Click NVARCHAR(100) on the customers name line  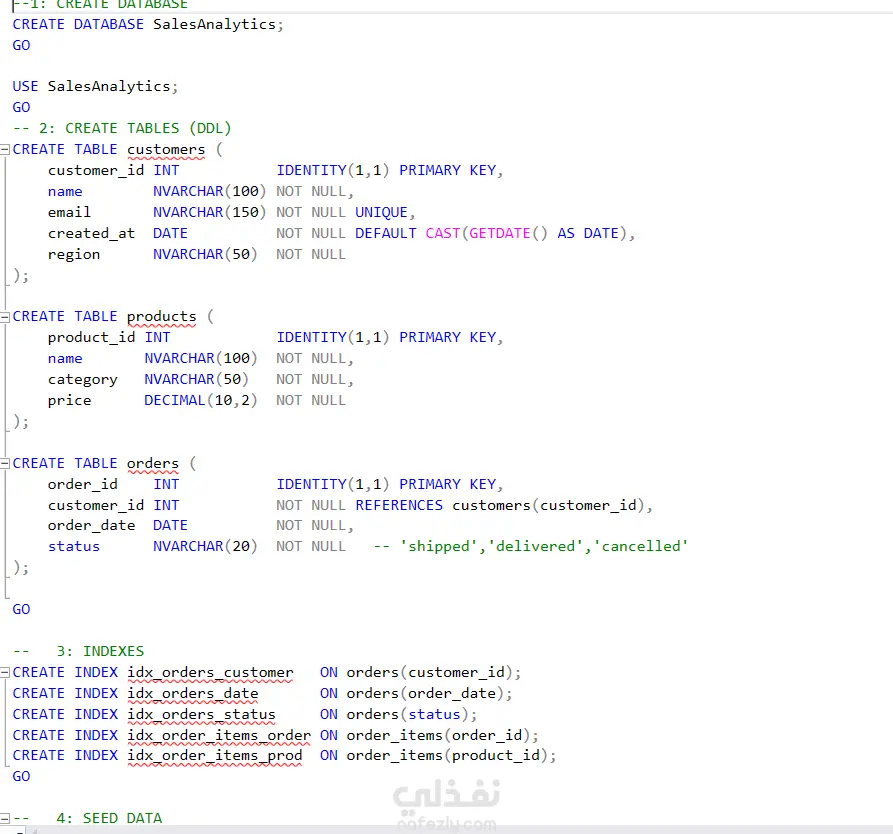[x=210, y=191]
